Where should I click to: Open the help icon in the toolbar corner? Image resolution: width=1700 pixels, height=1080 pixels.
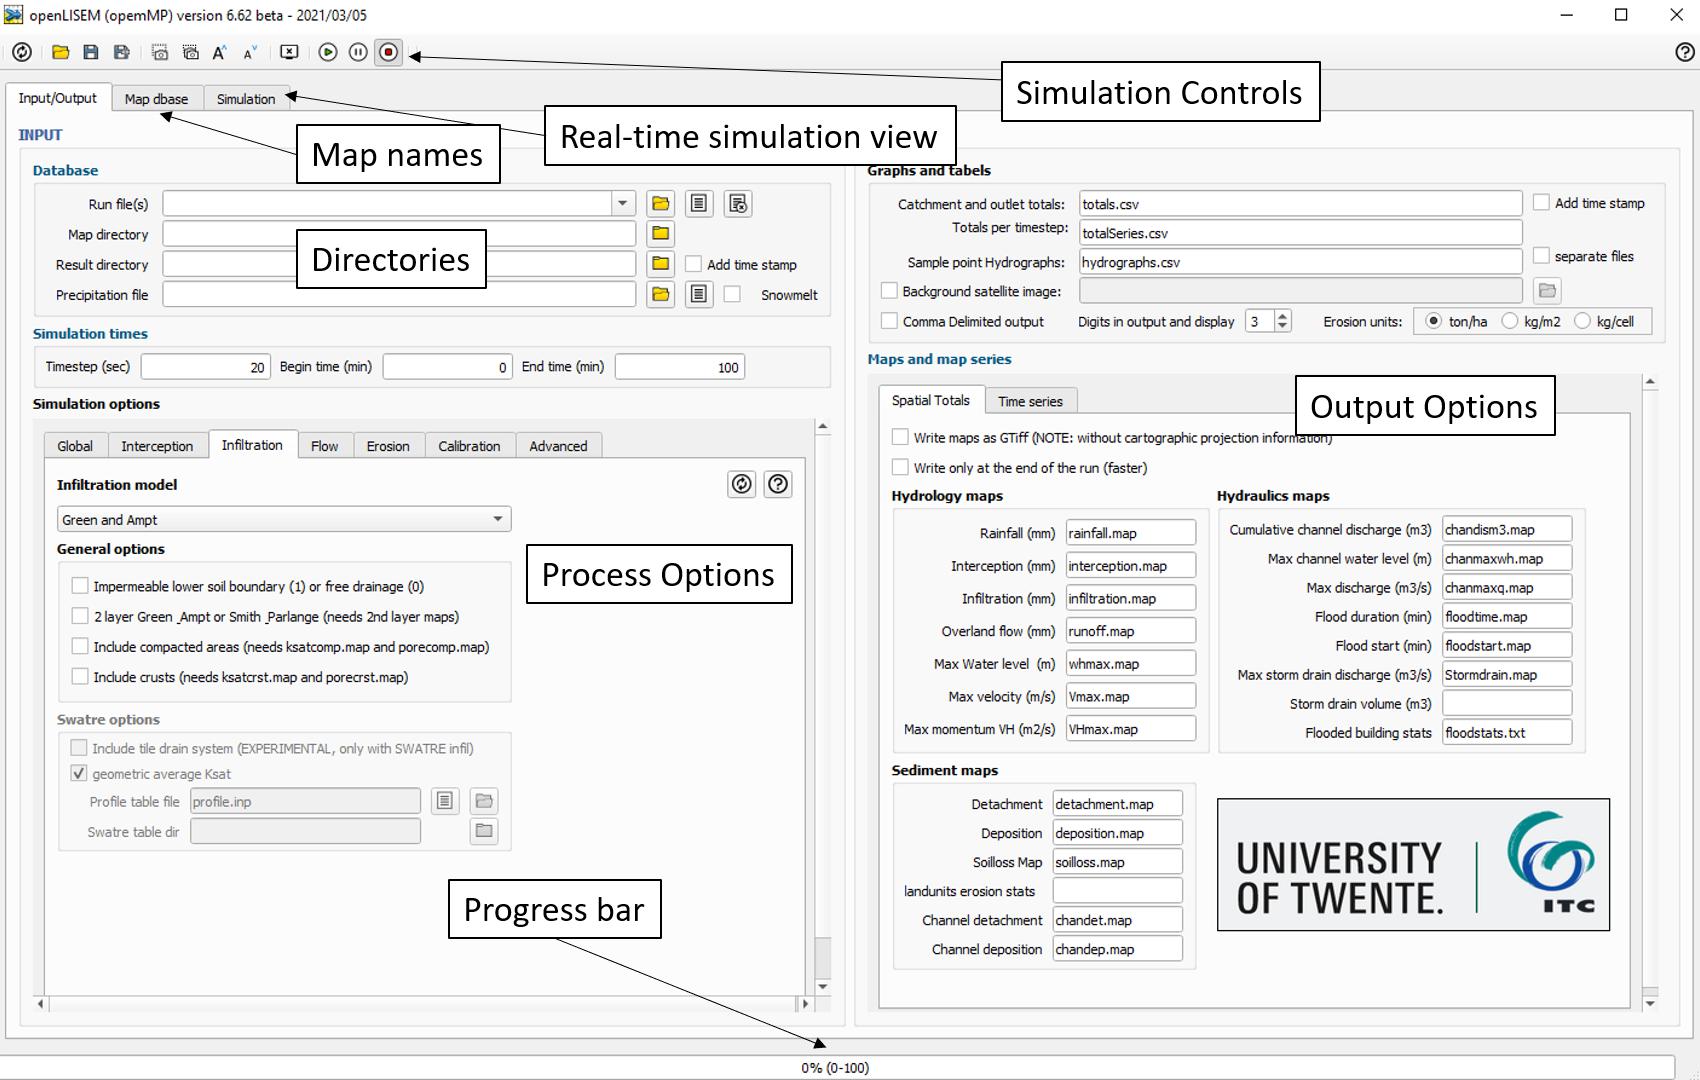[x=1685, y=52]
